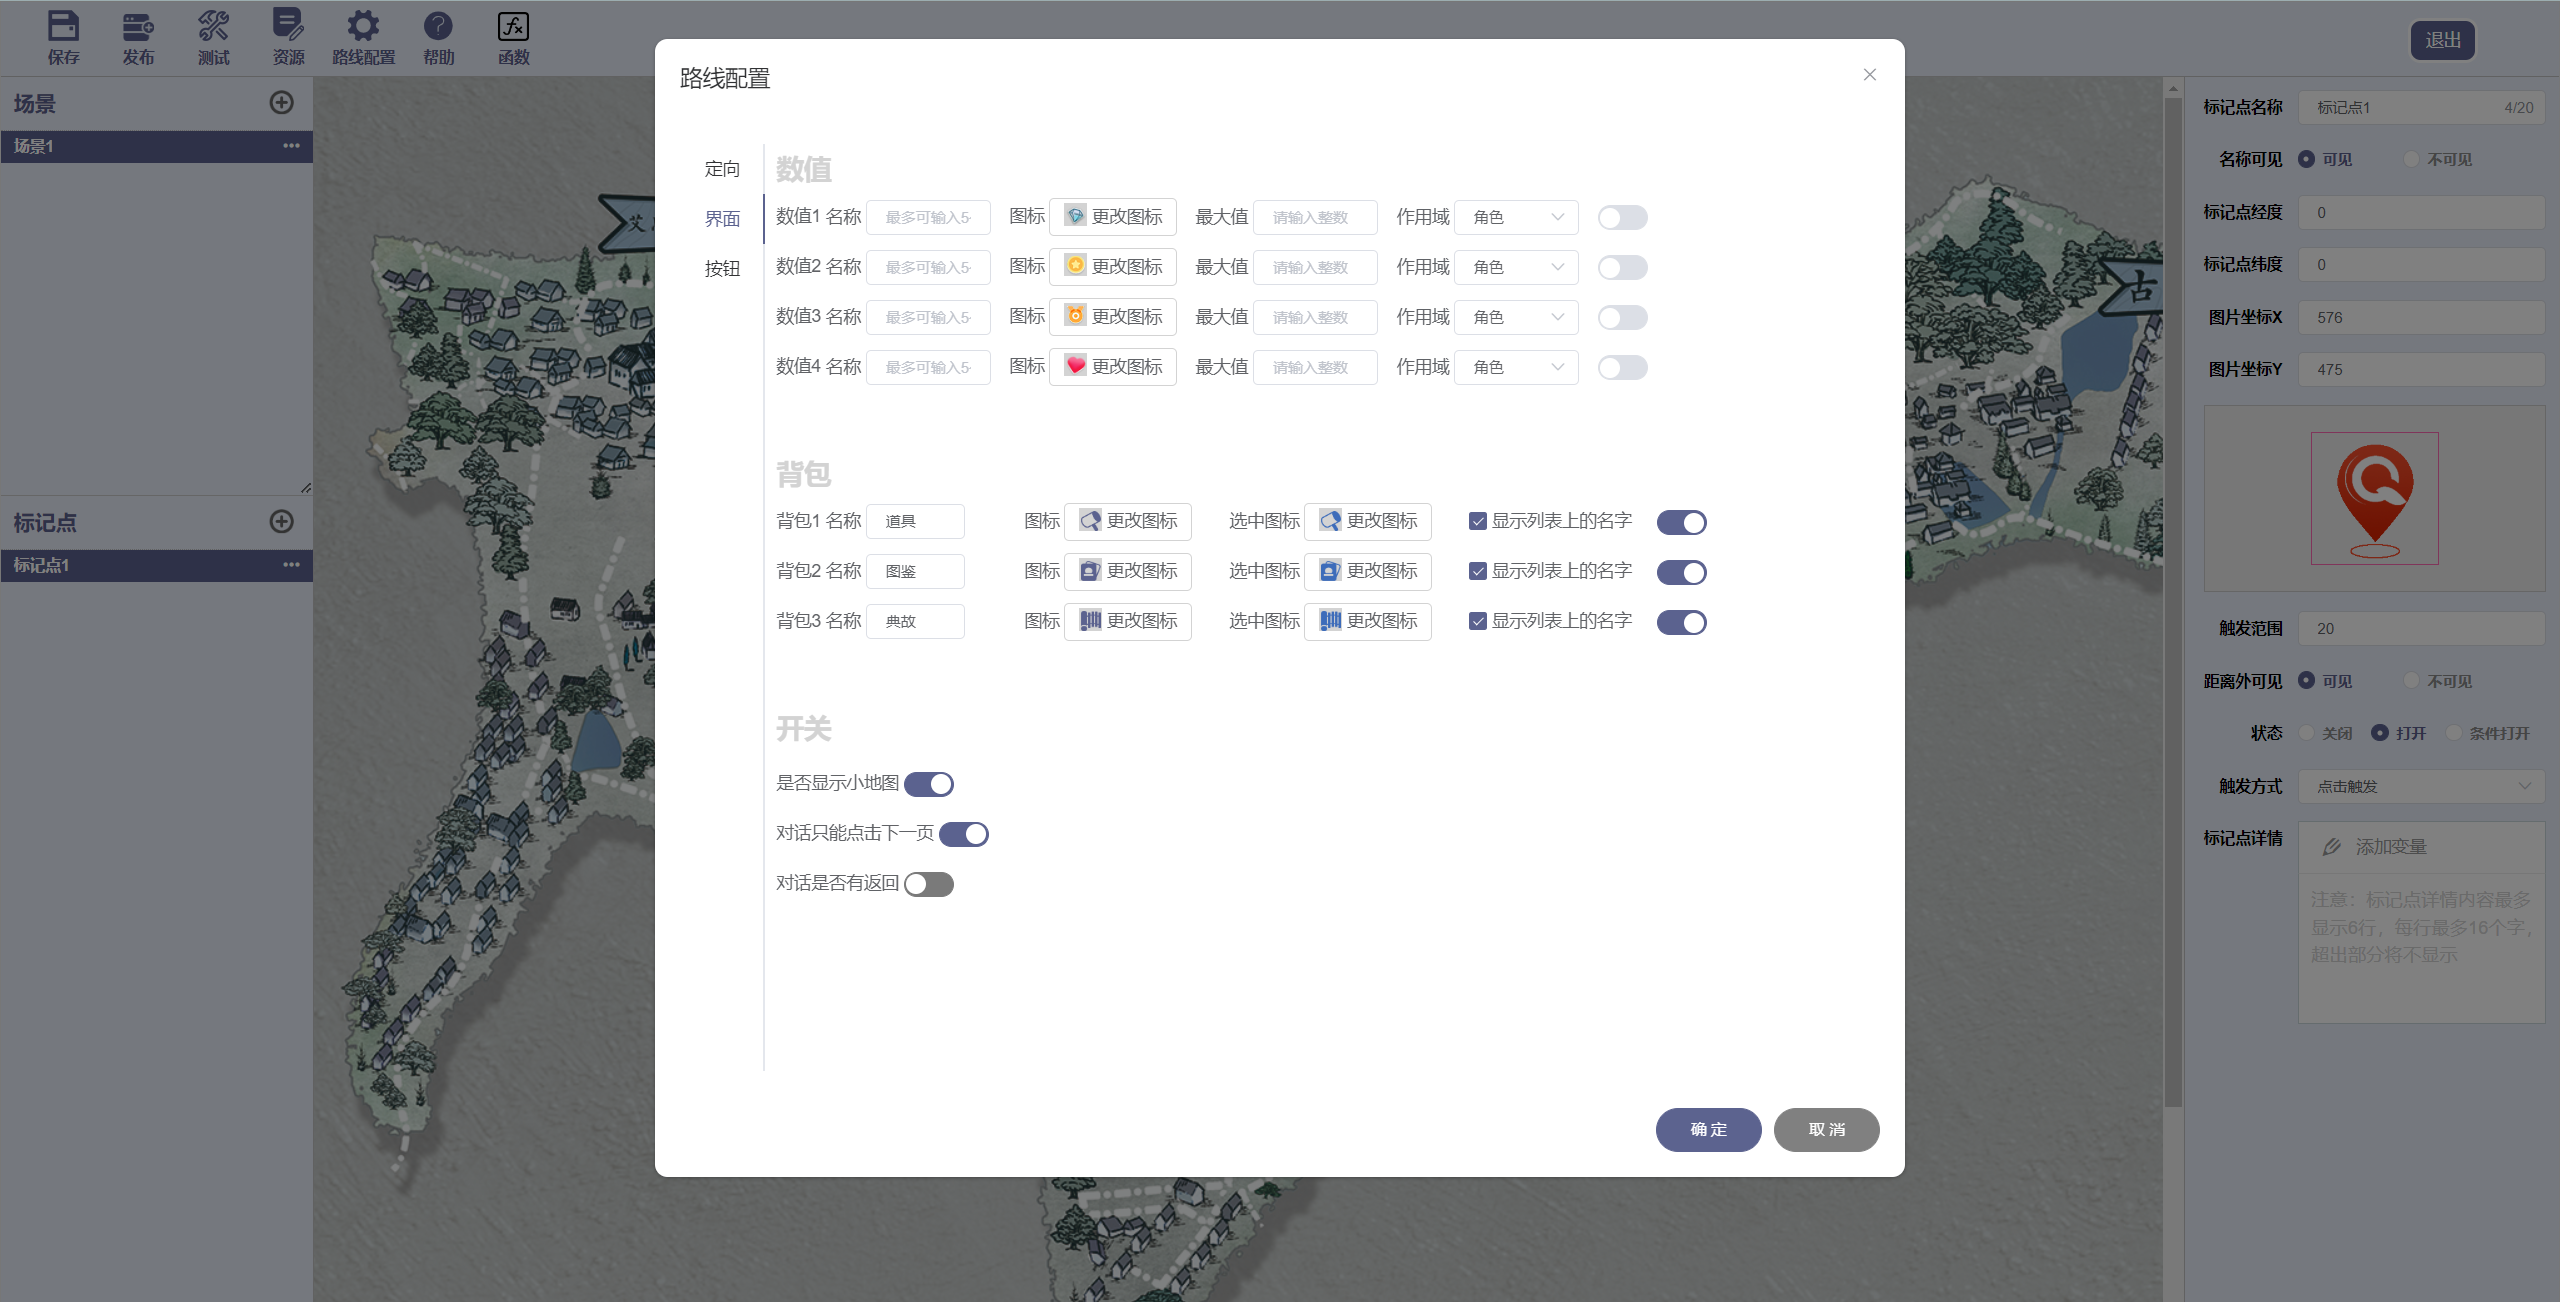Toggle 是否显示小地图 switch off
The image size is (2560, 1302).
coord(929,784)
